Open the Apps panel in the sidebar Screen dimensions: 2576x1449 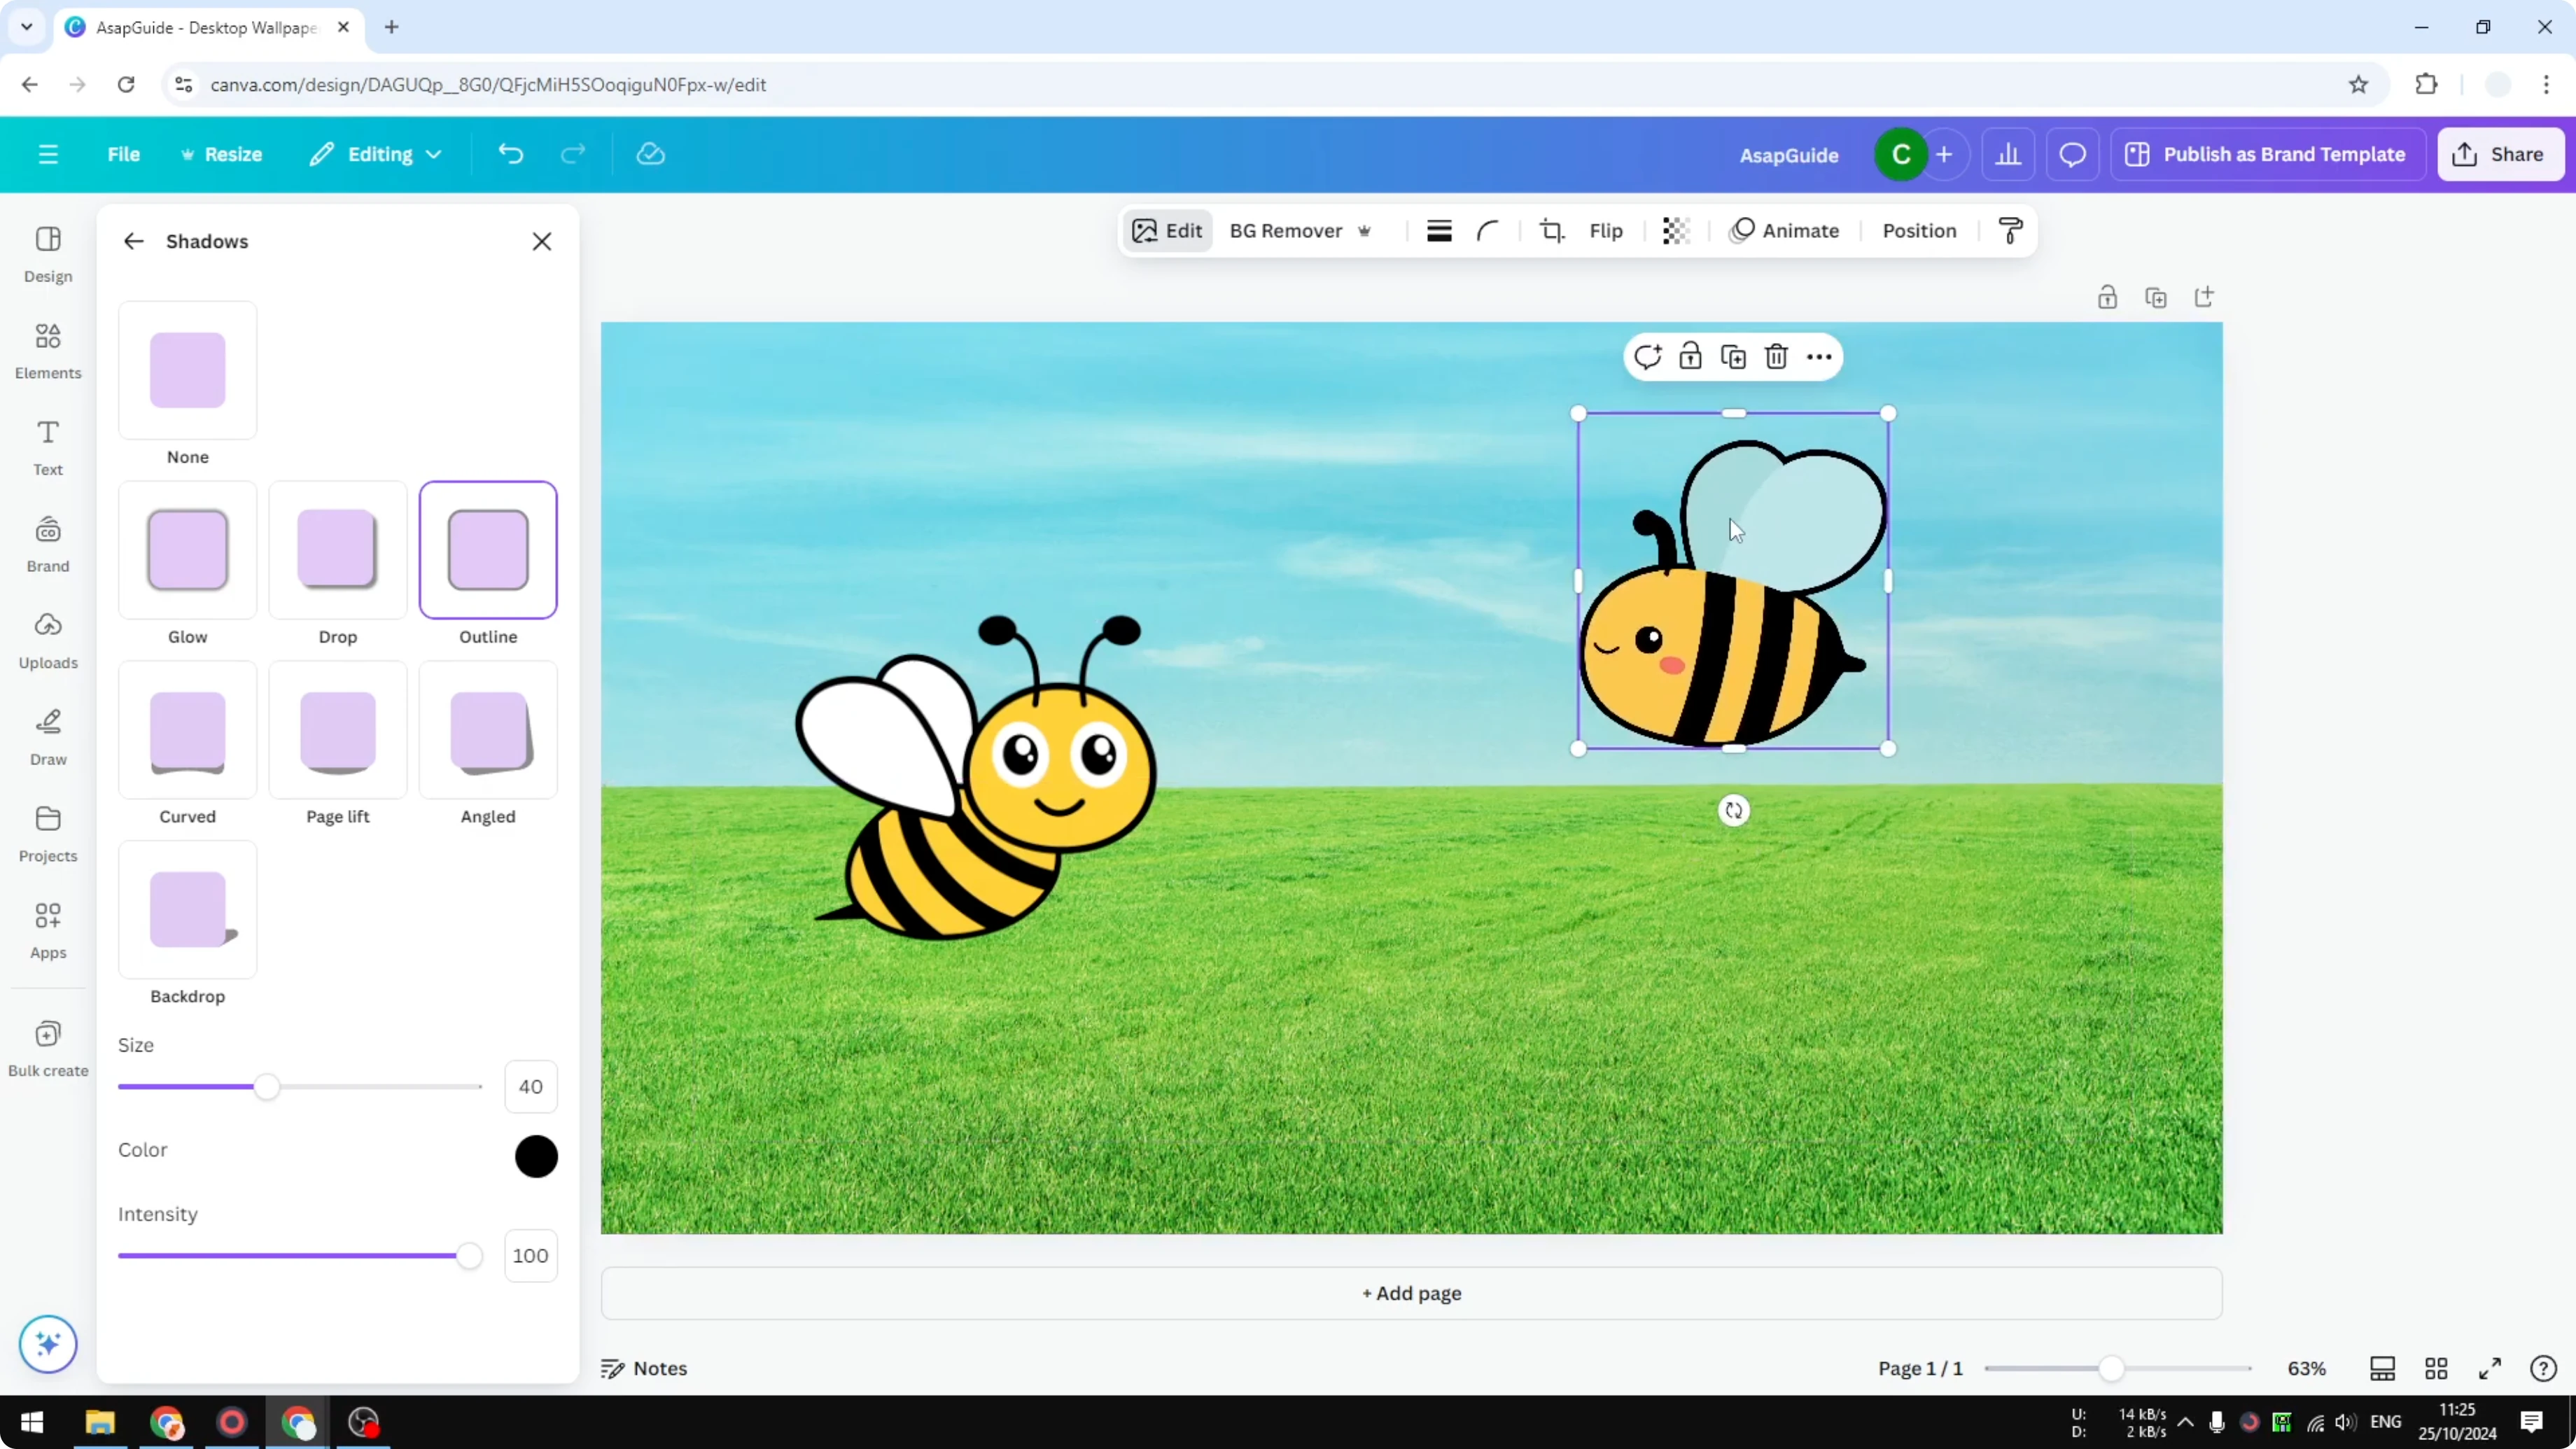pyautogui.click(x=47, y=928)
